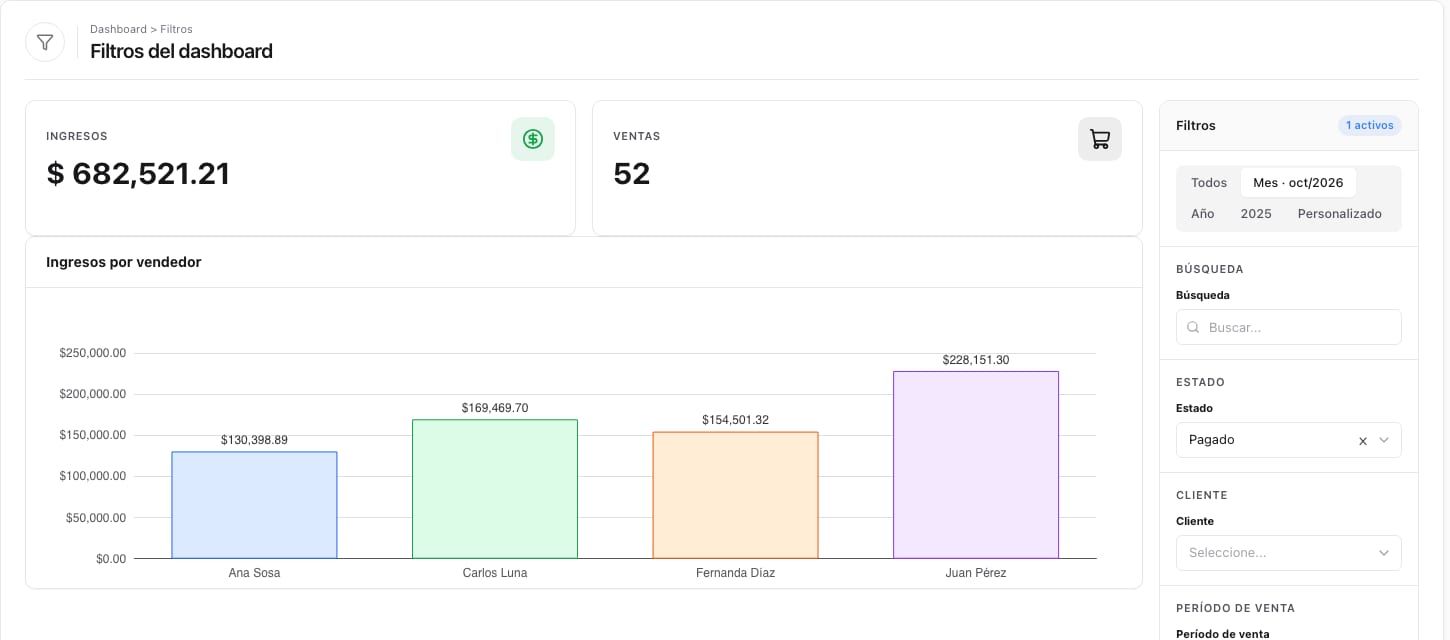
Task: Click the shopping cart sales icon
Action: [x=1100, y=139]
